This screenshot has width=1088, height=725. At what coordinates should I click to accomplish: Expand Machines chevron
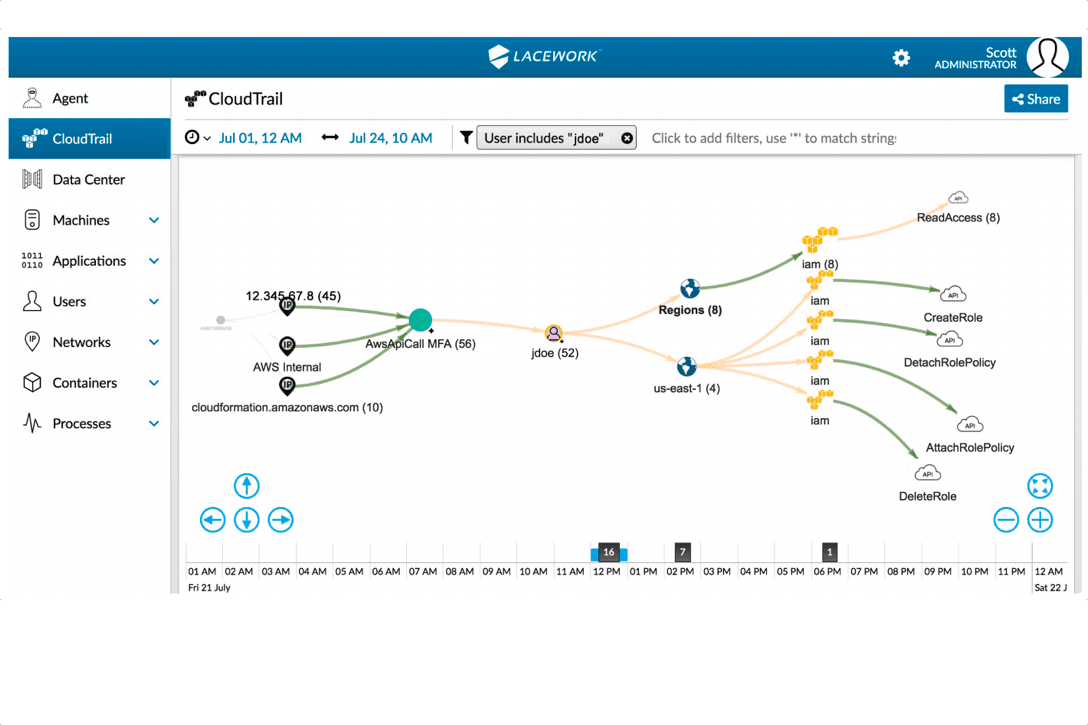pos(154,220)
